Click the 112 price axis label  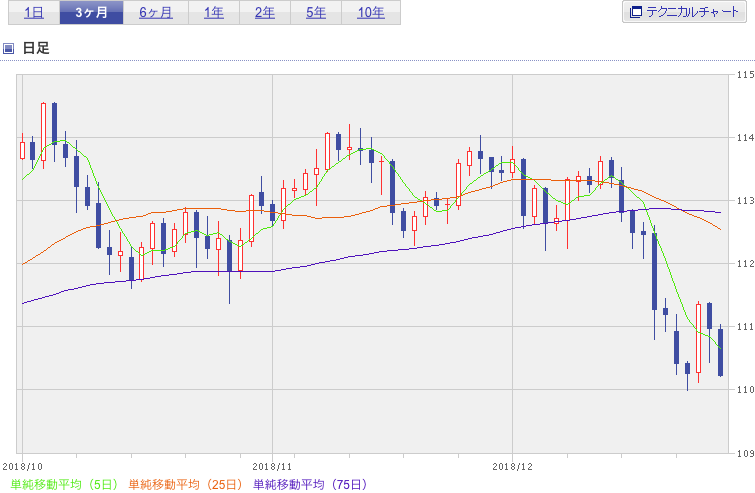point(745,264)
